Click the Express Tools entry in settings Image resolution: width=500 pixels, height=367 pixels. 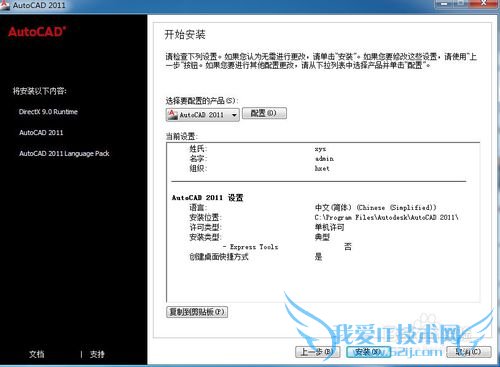250,247
